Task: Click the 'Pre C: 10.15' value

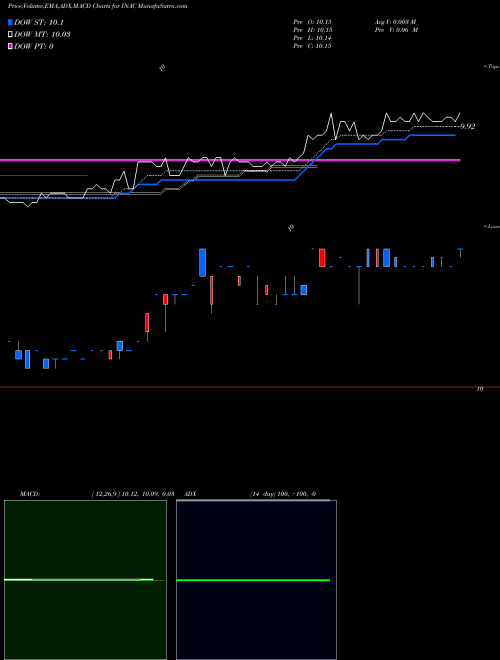Action: pos(312,46)
